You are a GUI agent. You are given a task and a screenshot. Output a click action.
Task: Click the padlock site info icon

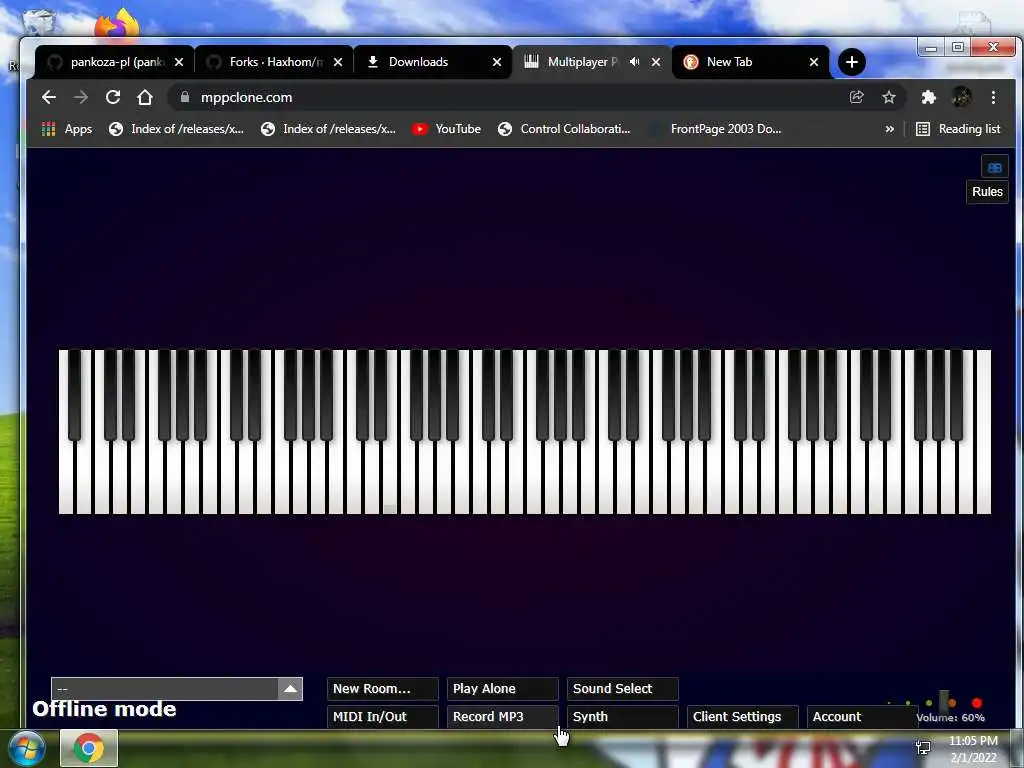185,97
